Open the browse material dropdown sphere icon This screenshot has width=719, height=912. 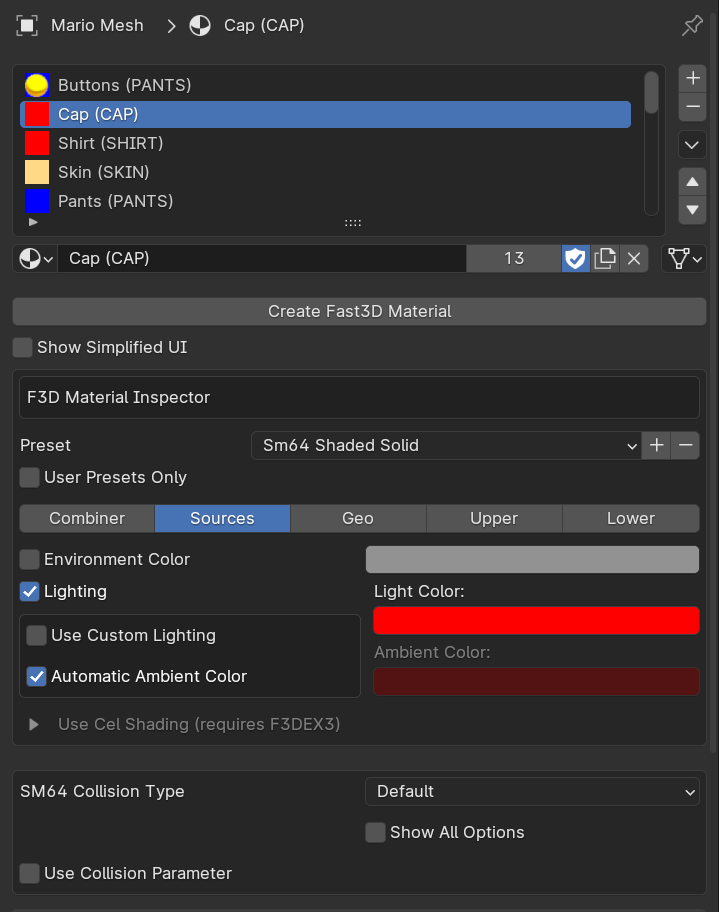35,258
